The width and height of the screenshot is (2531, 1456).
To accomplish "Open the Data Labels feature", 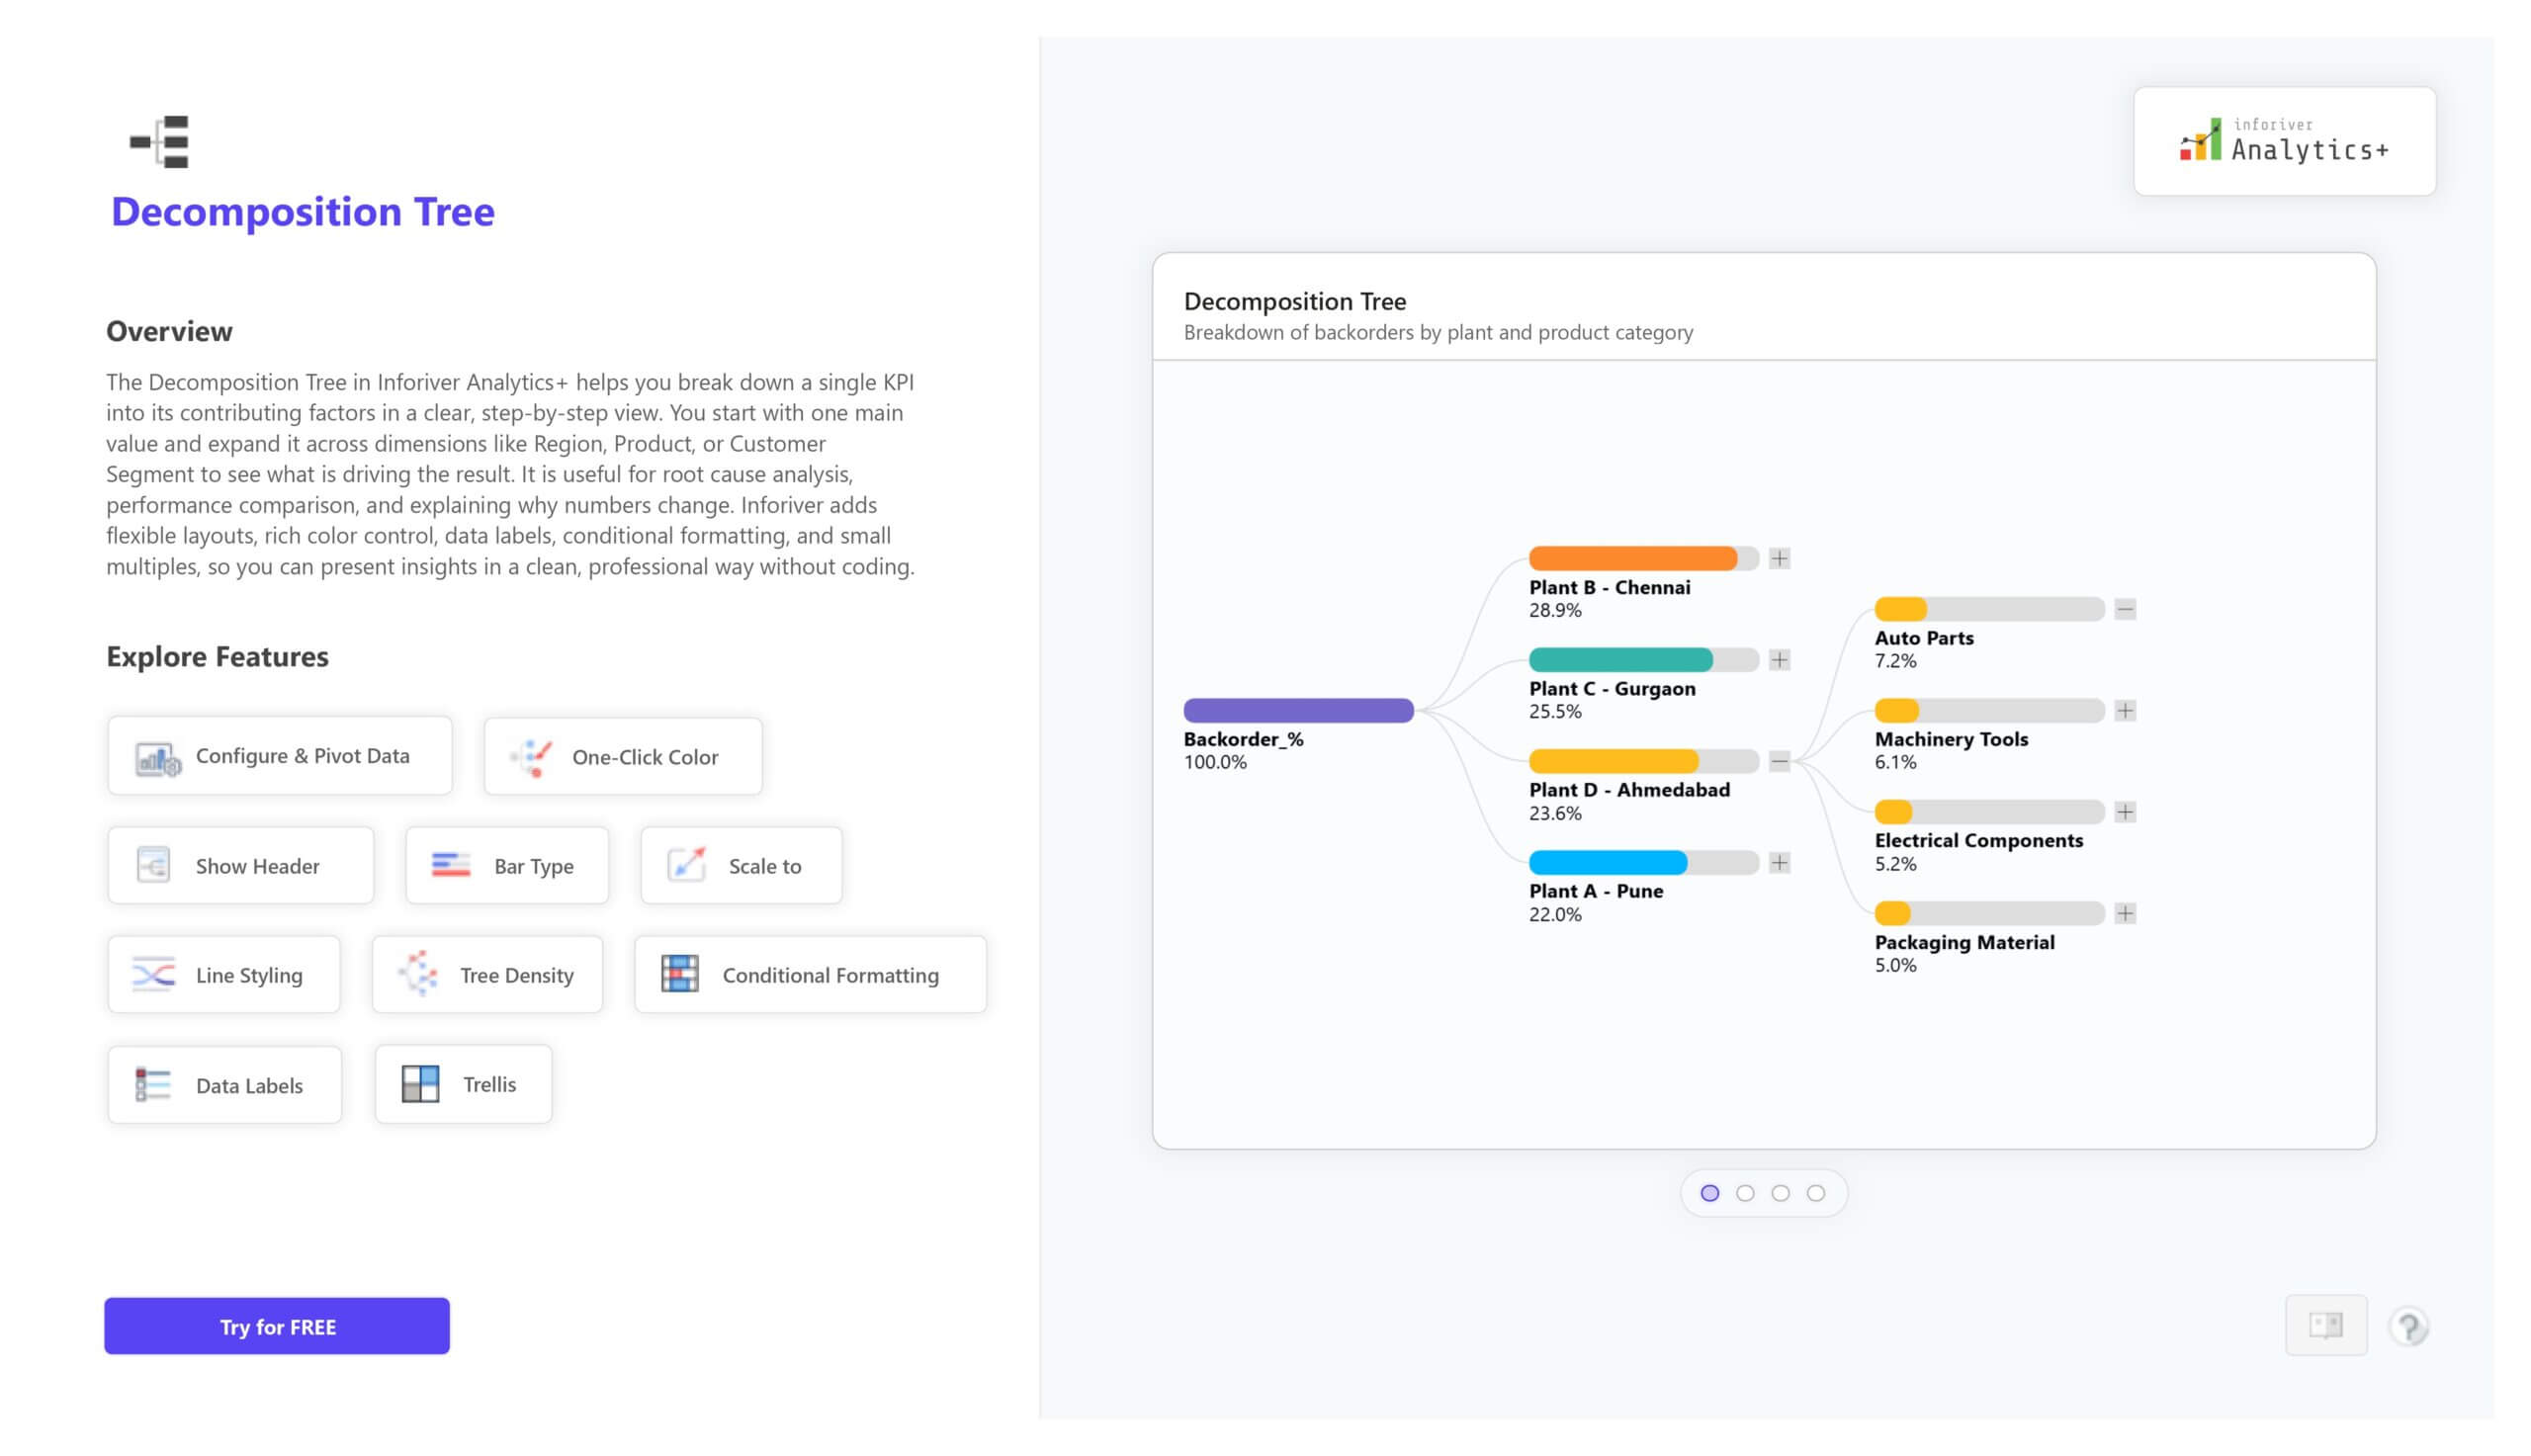I will point(224,1085).
